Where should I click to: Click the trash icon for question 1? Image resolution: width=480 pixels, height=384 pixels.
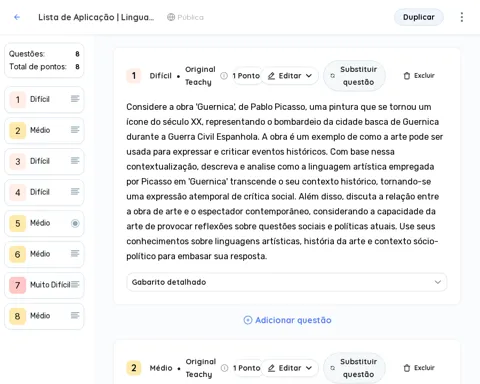(x=407, y=76)
